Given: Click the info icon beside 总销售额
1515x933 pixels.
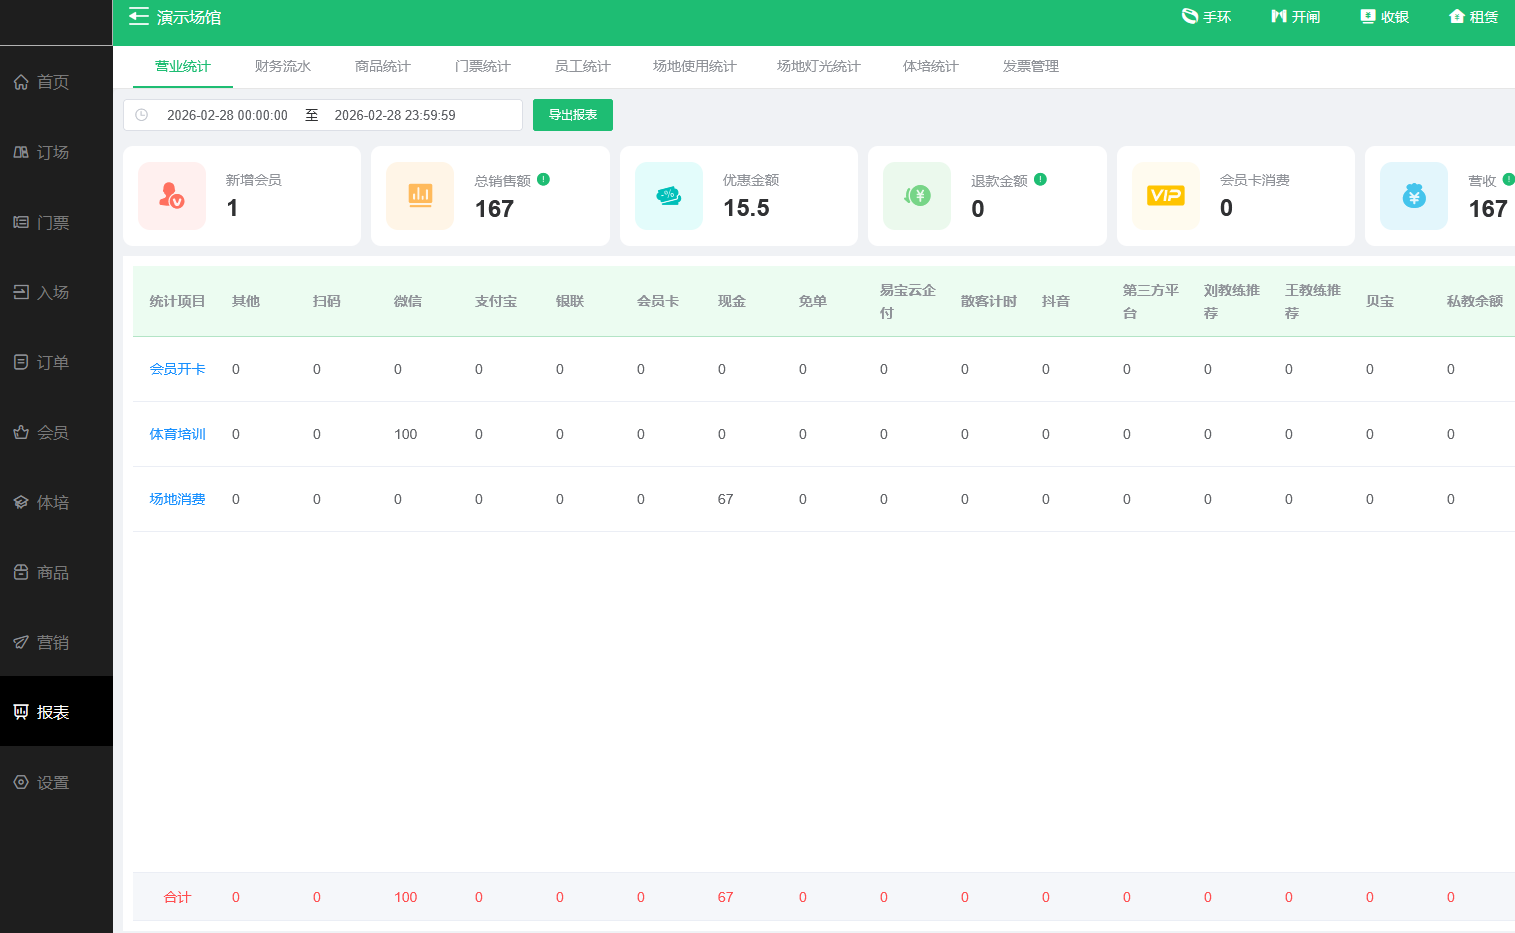Looking at the screenshot, I should point(543,180).
